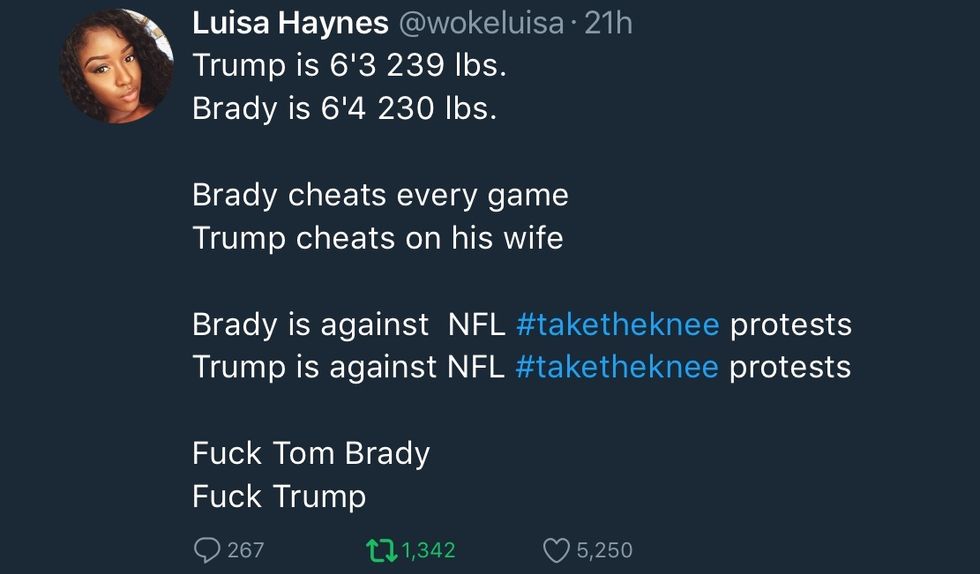Screen dimensions: 980x574
Task: Click the 1,342 retweets count
Action: (428, 550)
